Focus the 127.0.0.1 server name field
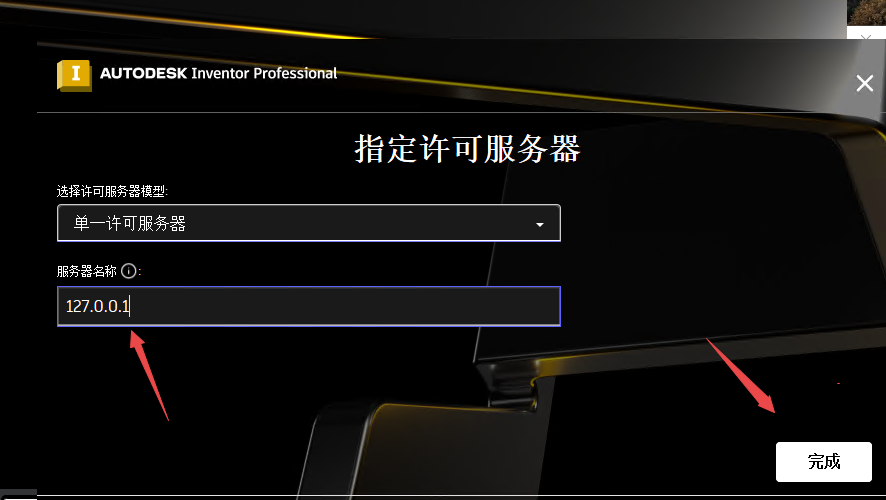Screen dimensions: 886x500 click(x=309, y=306)
